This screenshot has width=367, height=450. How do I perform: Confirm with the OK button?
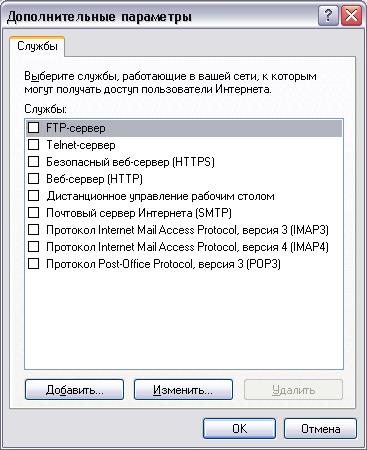(x=239, y=429)
